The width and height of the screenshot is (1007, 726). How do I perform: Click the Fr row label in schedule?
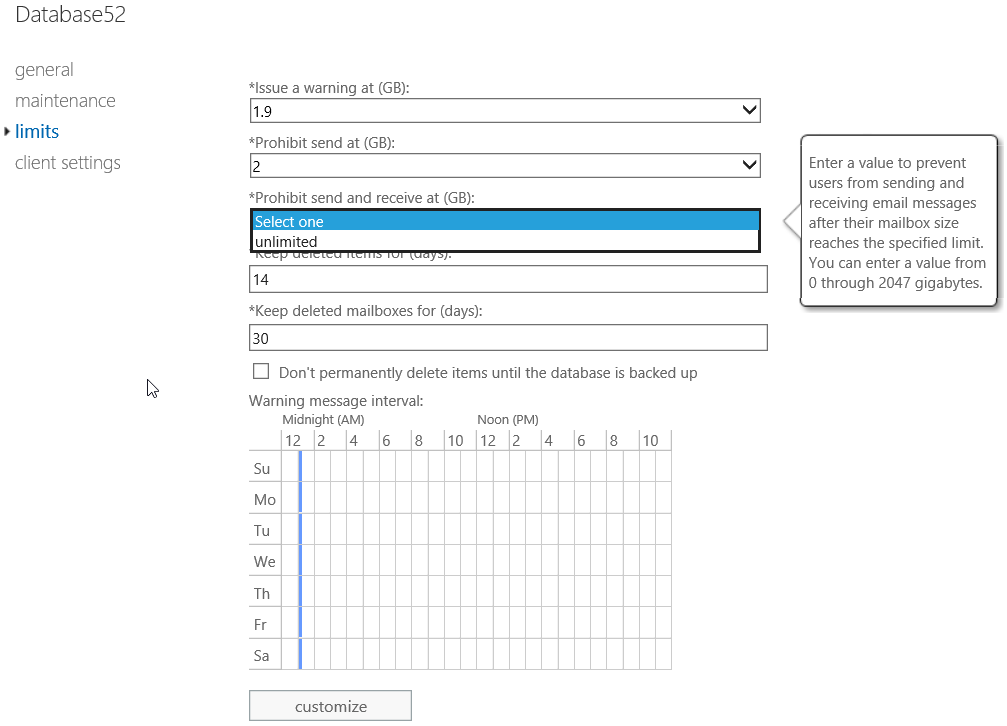tap(259, 624)
